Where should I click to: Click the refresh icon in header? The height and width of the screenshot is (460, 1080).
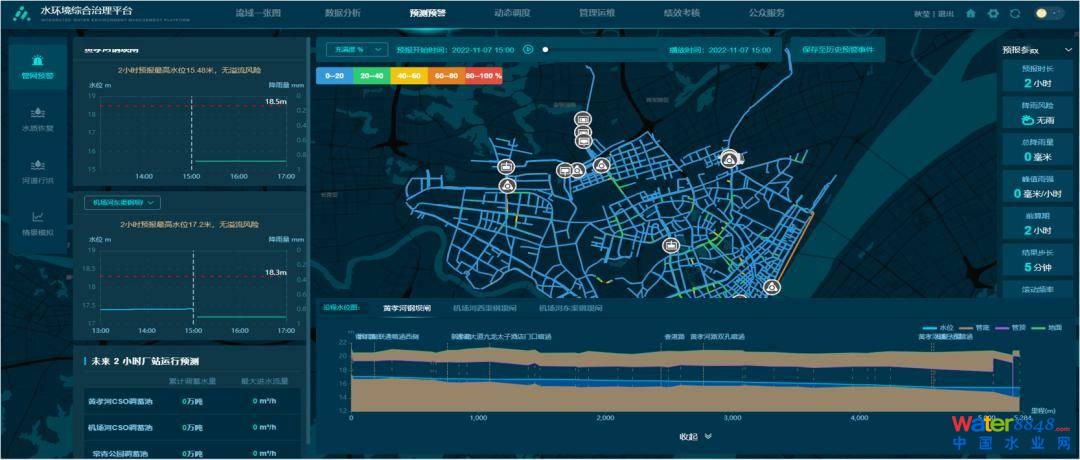click(1015, 14)
